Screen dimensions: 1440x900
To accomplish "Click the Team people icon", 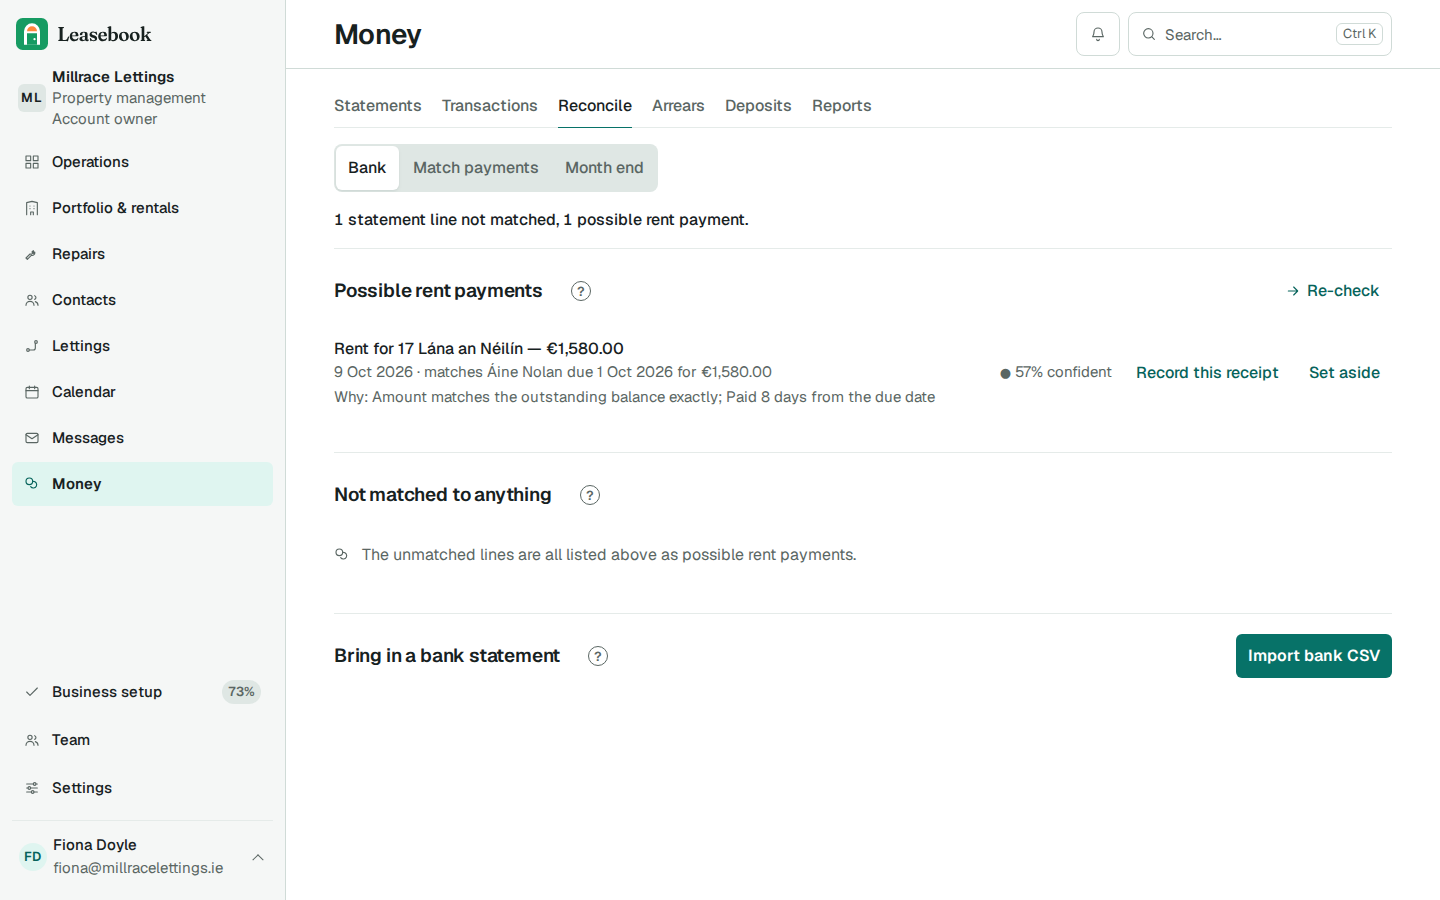I will pos(32,740).
